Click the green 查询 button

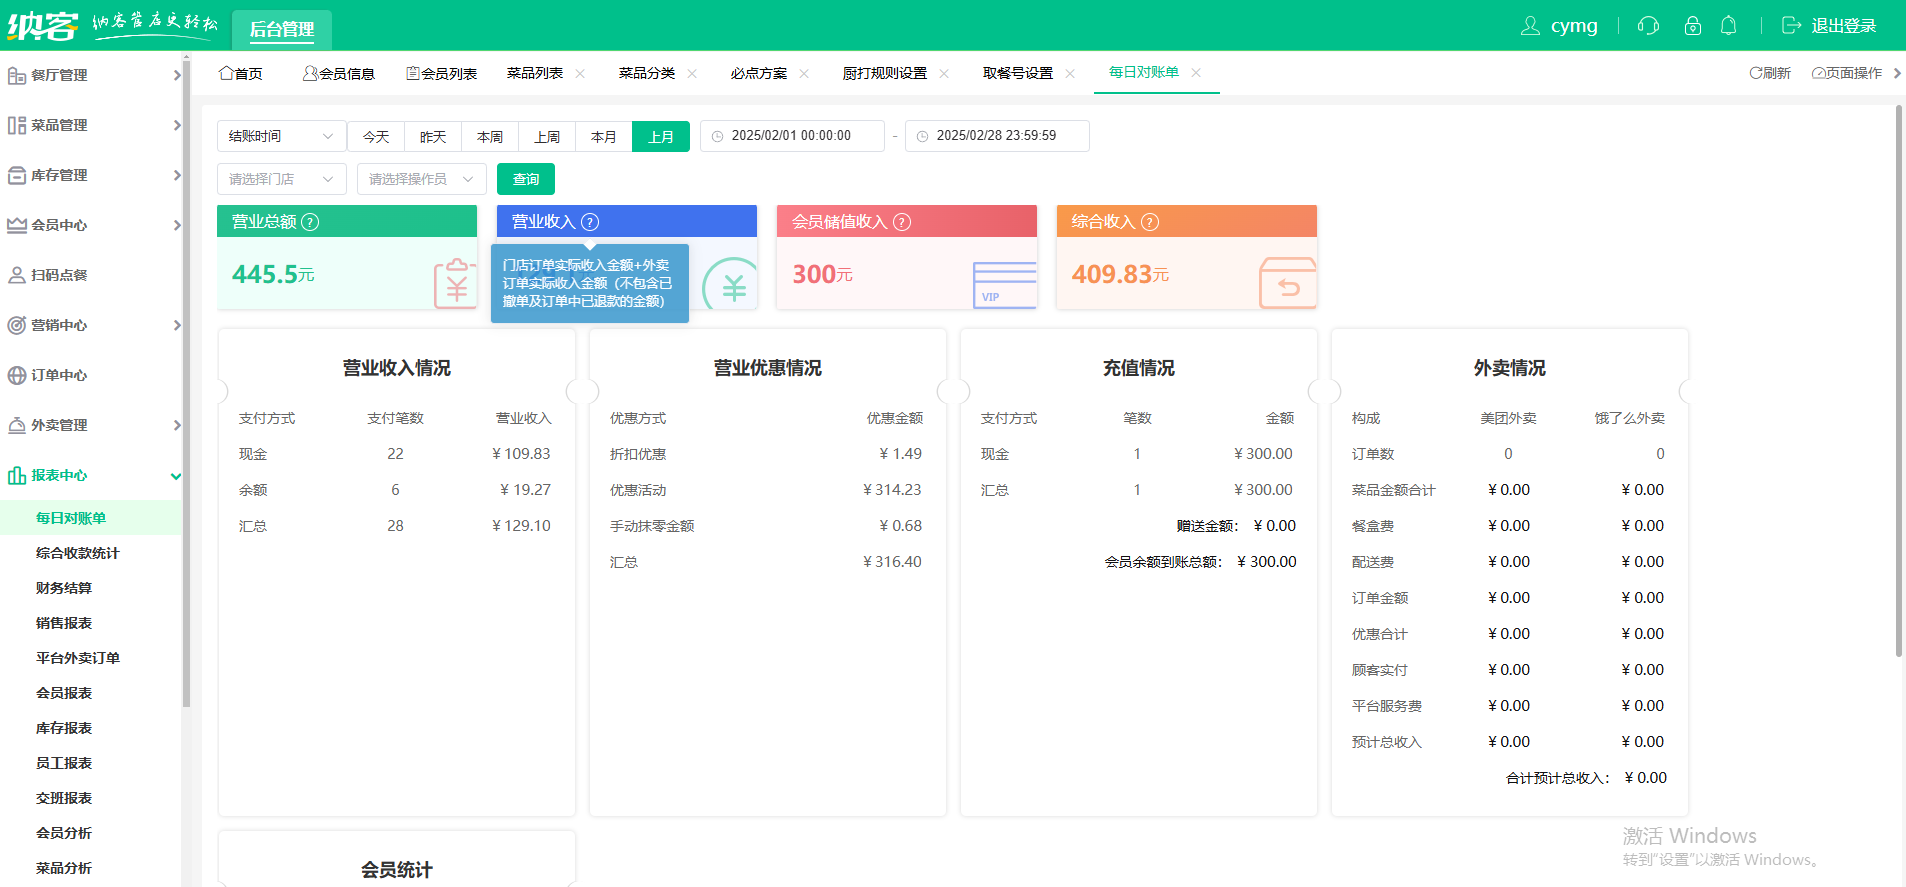(525, 179)
